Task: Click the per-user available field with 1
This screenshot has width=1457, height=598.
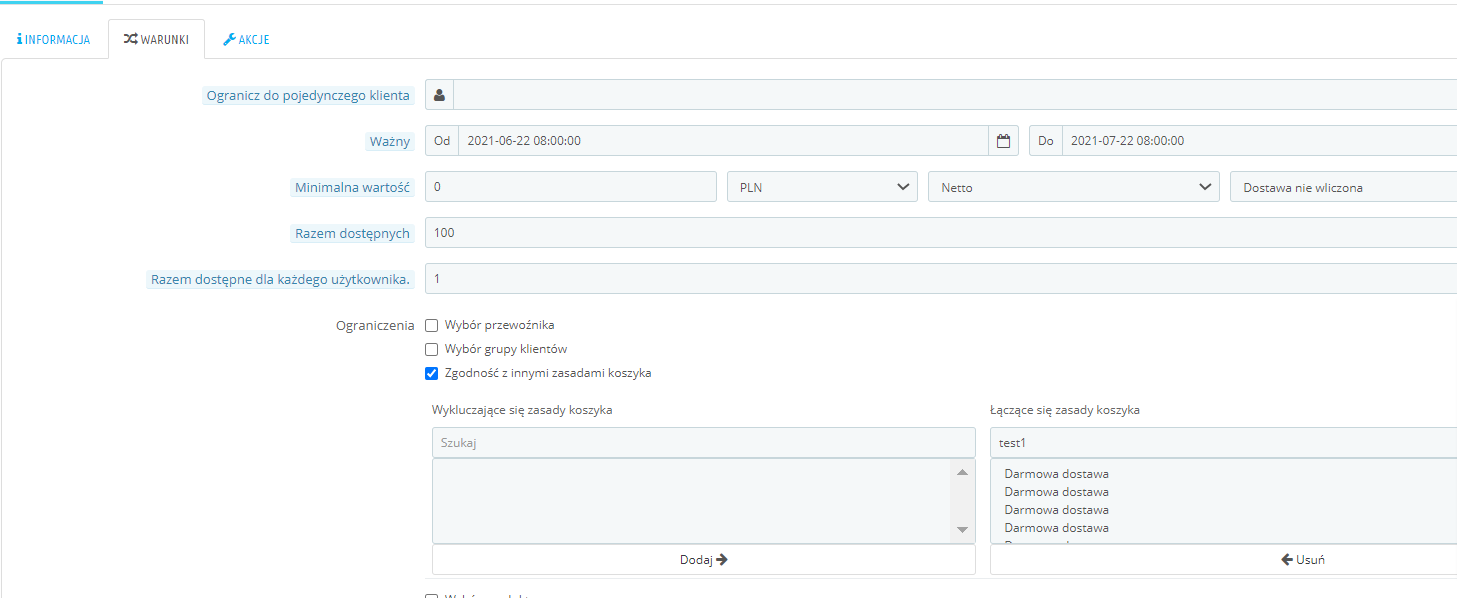Action: click(941, 279)
